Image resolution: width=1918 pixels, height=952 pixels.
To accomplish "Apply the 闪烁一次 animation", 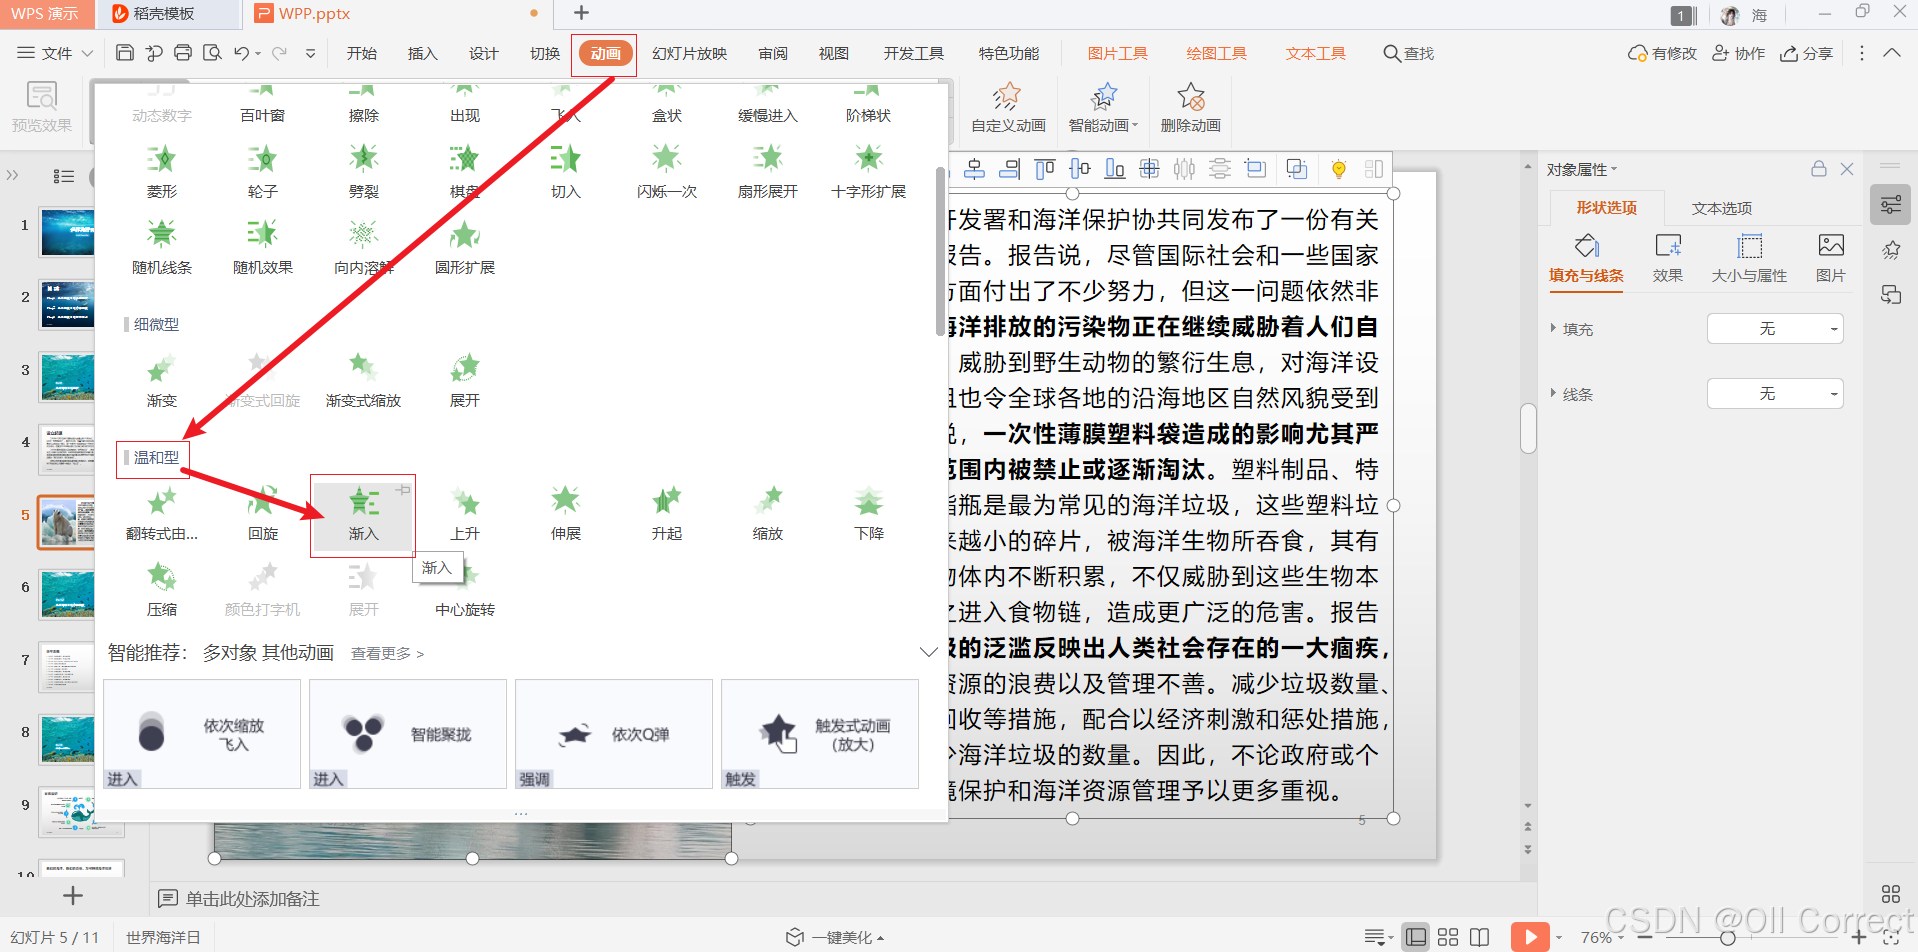I will [x=666, y=171].
